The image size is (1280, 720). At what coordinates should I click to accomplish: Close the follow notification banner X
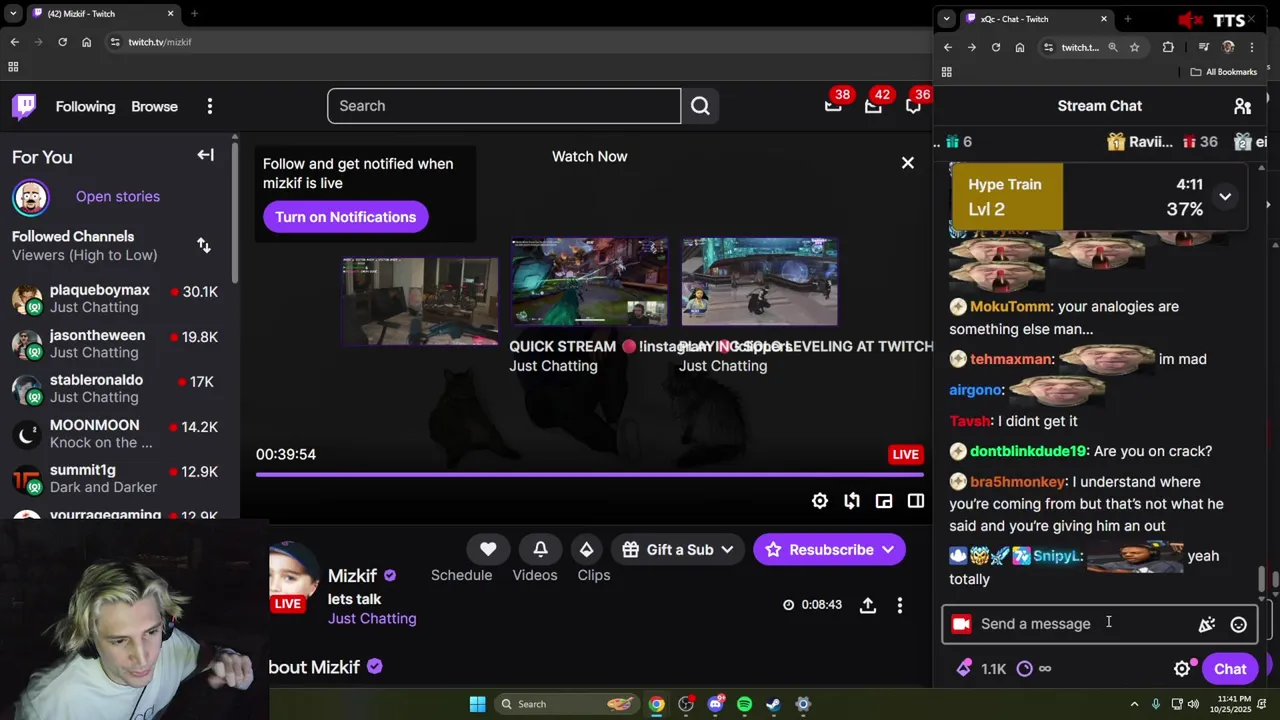click(908, 163)
